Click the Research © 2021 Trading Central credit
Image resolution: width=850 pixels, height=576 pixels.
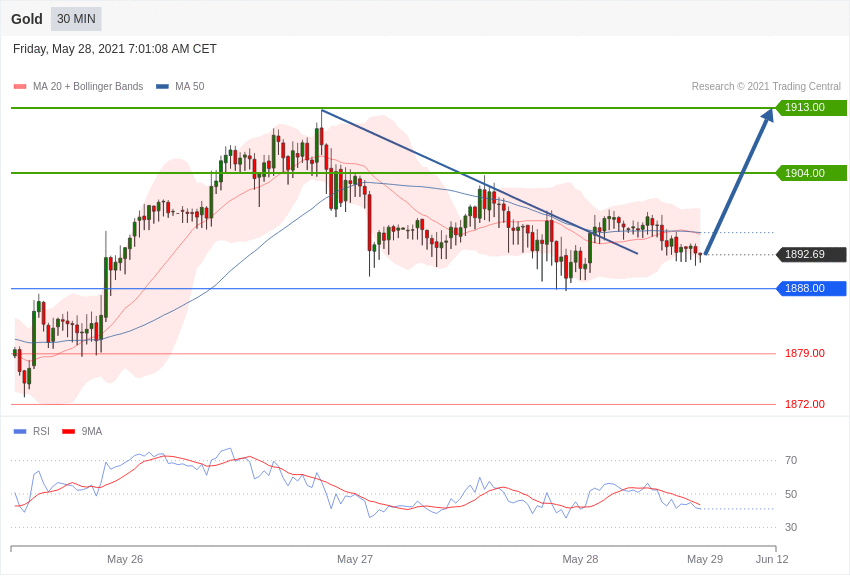(766, 86)
